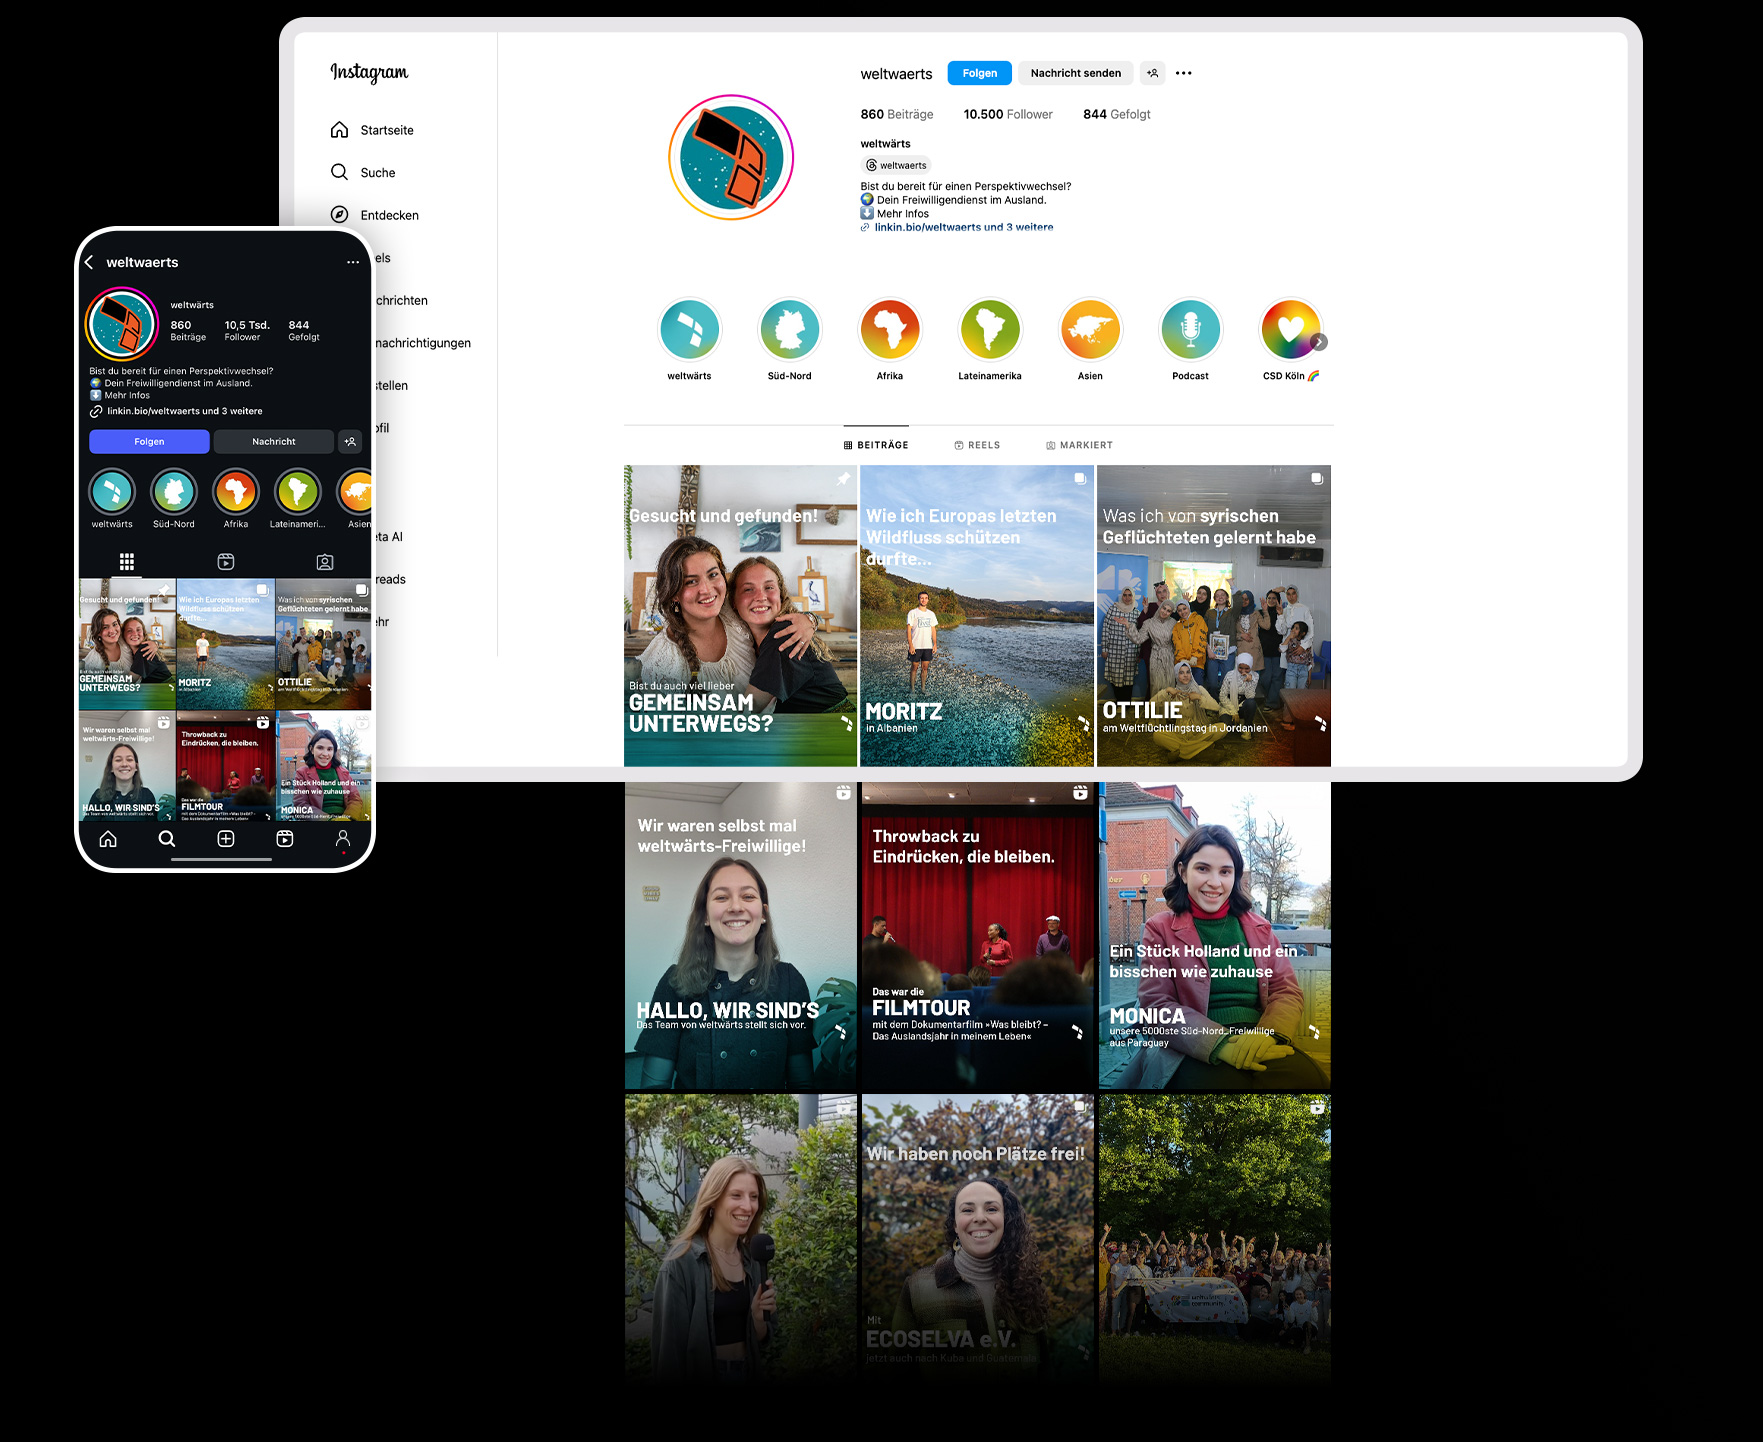Screen dimensions: 1763x1442
Task: Open the Asien story highlight on desktop
Action: tap(1090, 340)
